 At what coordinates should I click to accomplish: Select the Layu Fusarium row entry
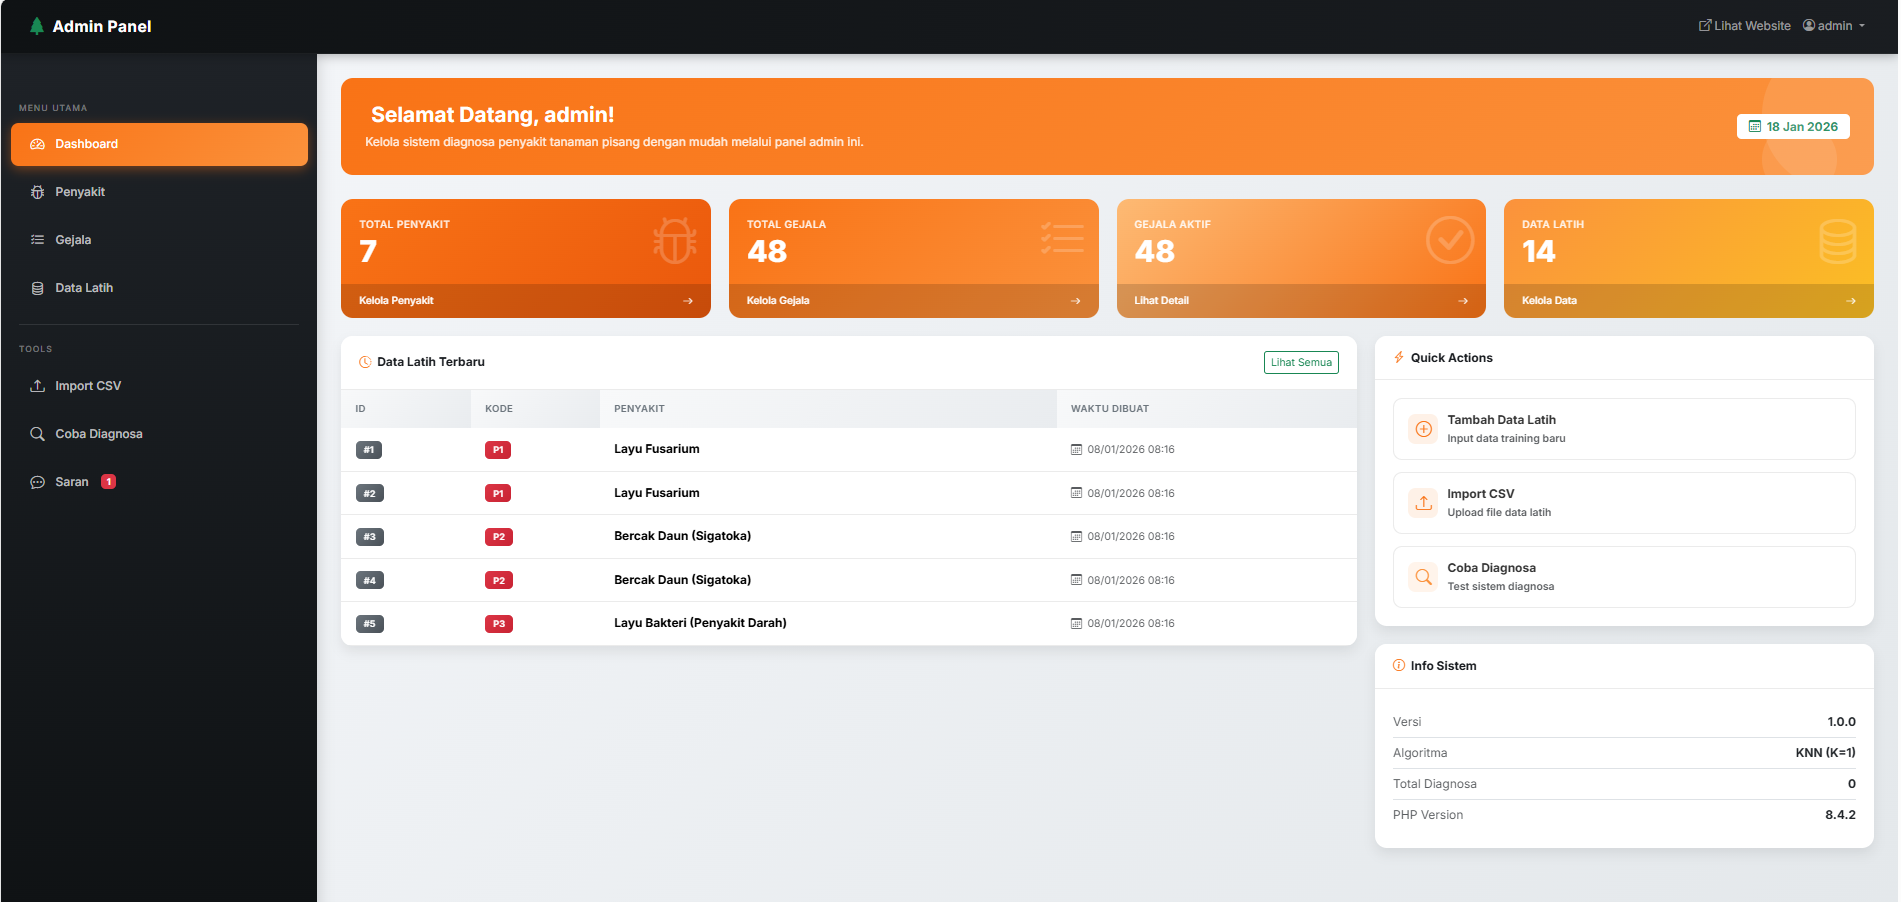(x=657, y=449)
